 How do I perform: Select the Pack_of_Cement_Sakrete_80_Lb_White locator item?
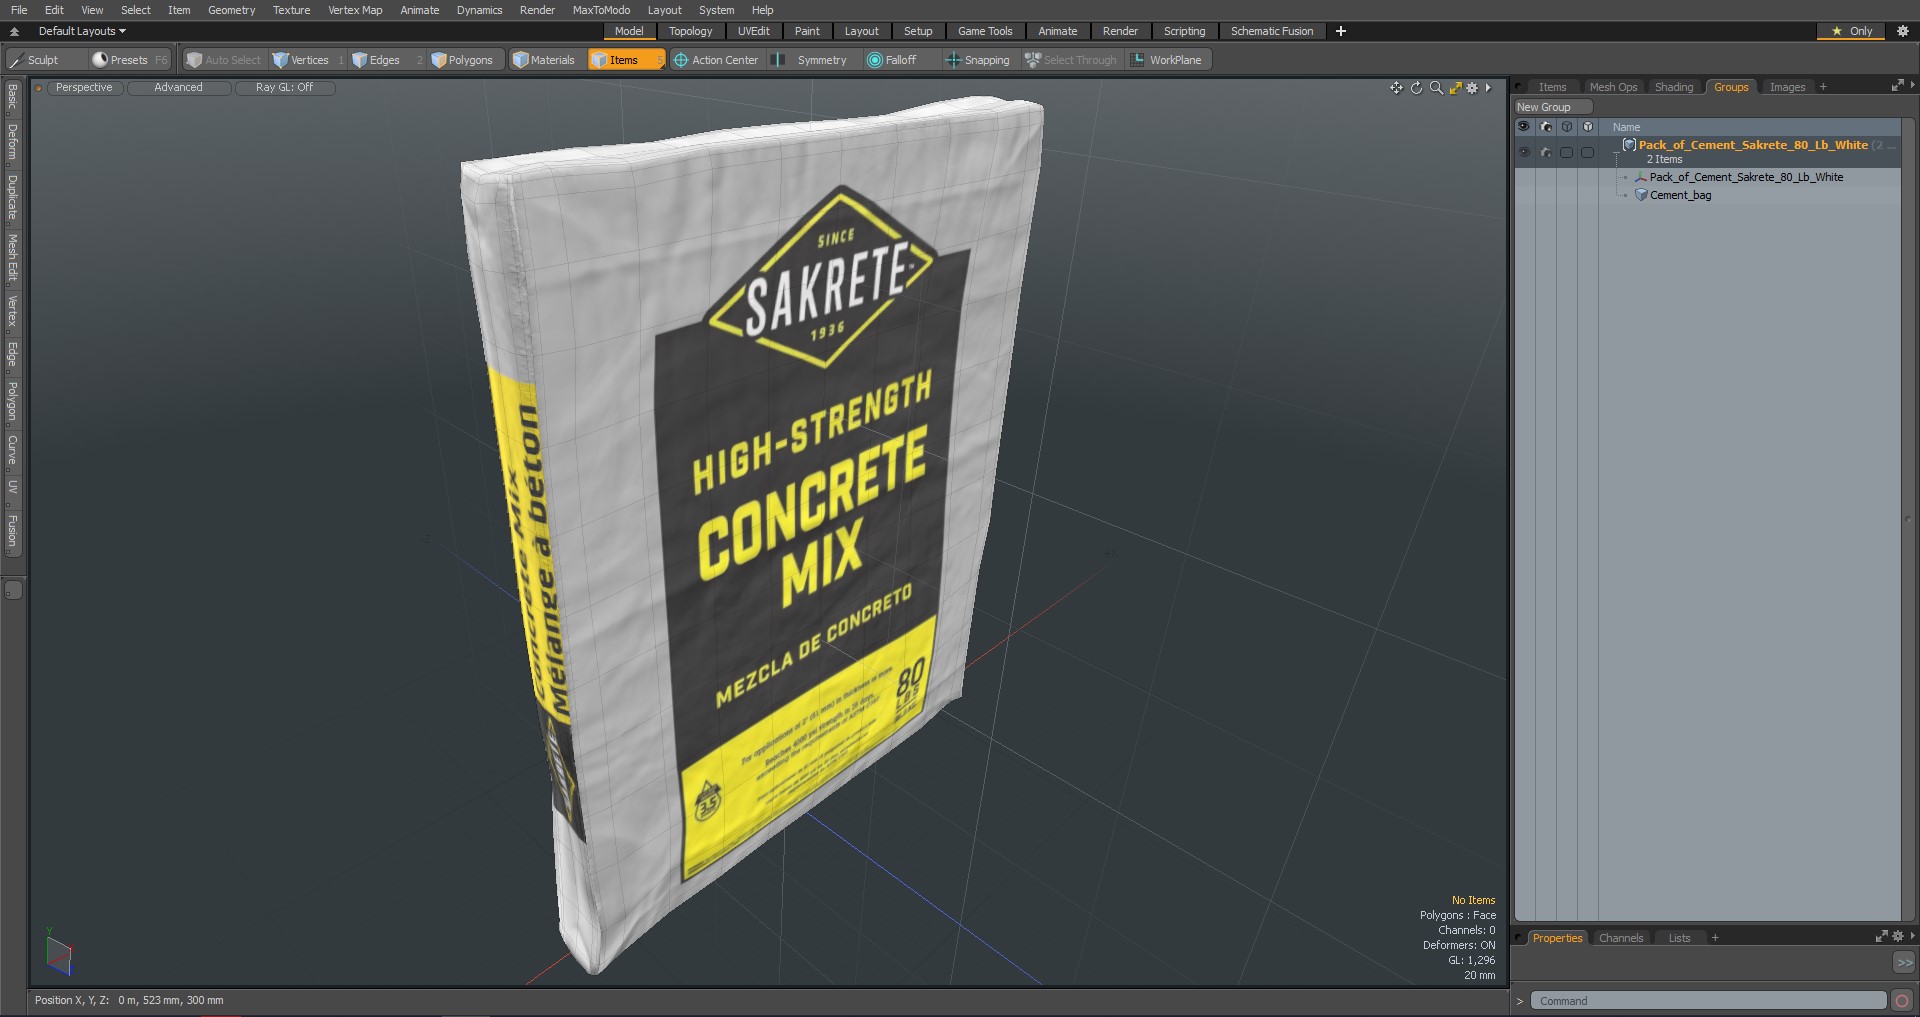click(x=1746, y=177)
